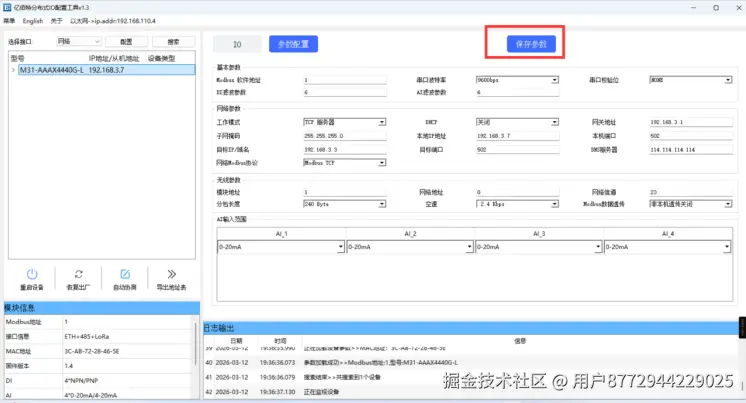The image size is (746, 403).
Task: Switch to the 参数配置 tab
Action: 293,44
